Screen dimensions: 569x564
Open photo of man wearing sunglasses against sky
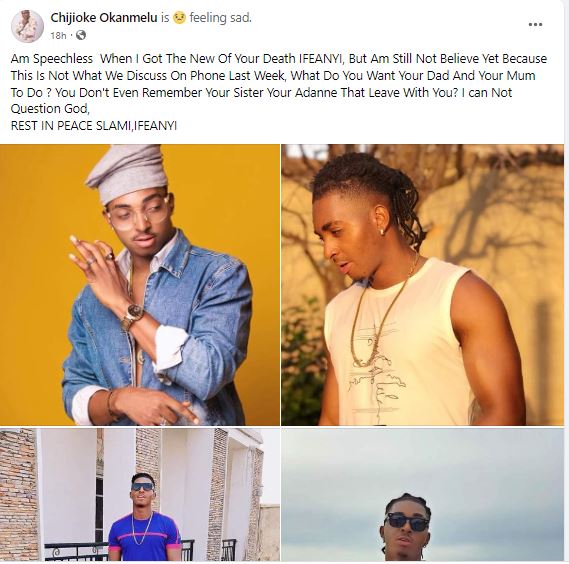pyautogui.click(x=422, y=494)
